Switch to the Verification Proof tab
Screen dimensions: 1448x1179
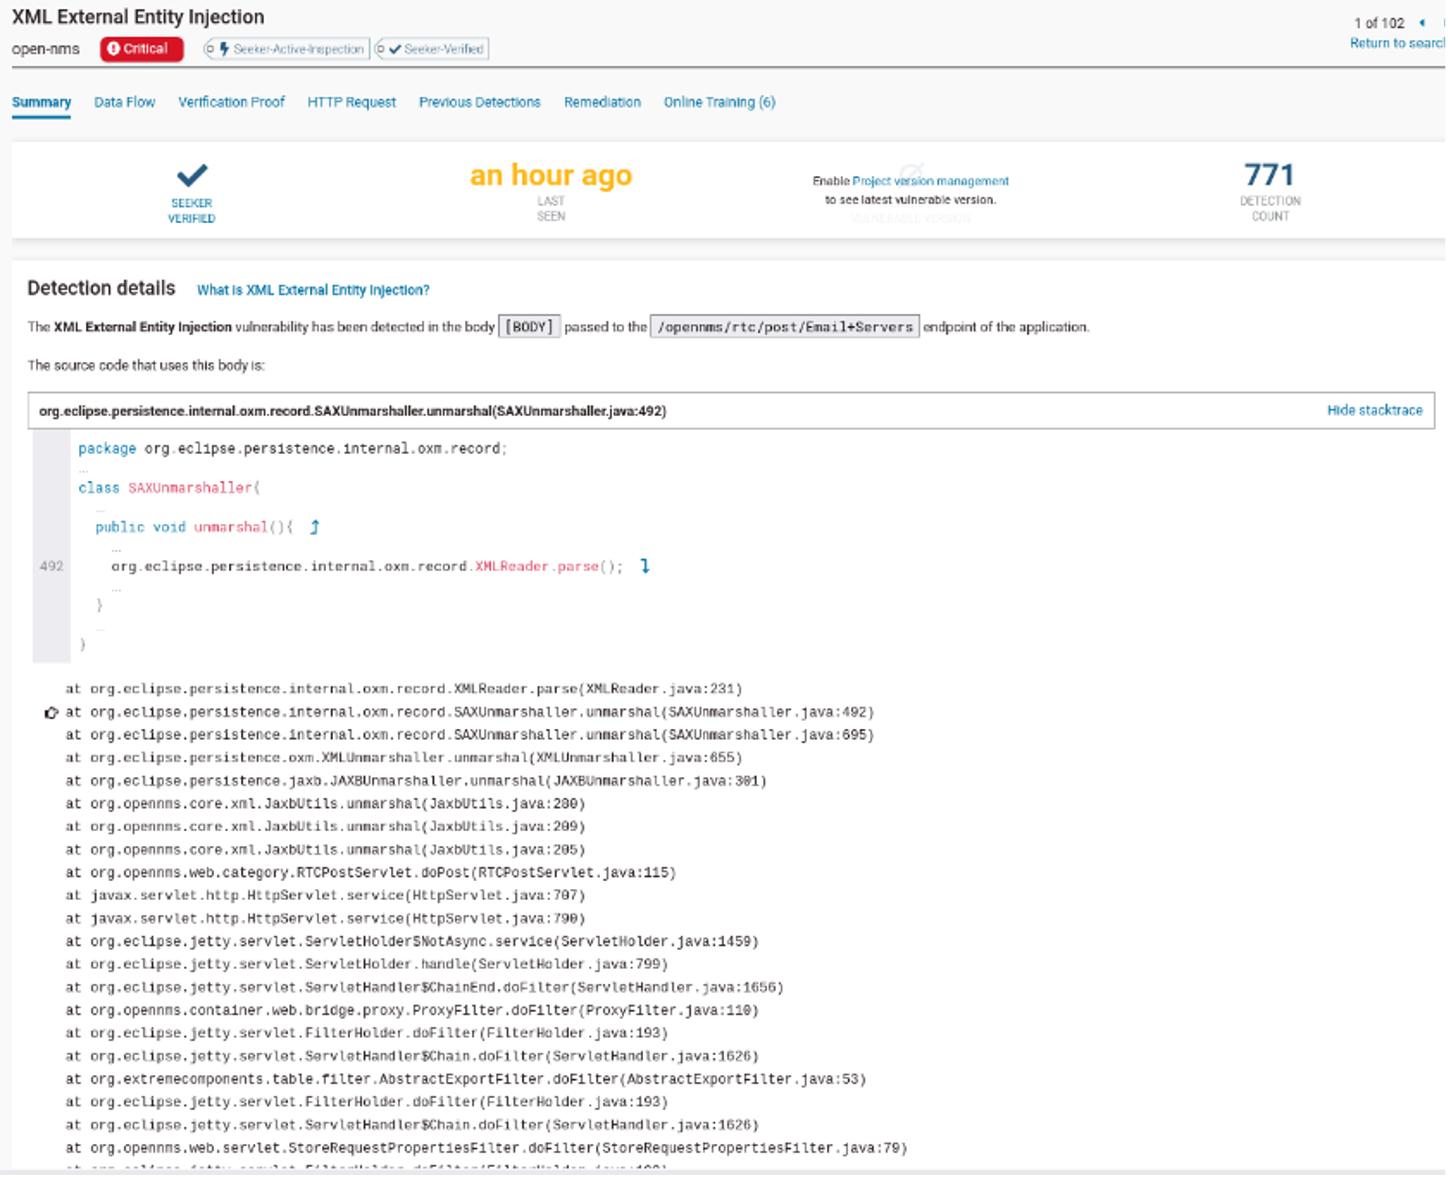coord(231,102)
